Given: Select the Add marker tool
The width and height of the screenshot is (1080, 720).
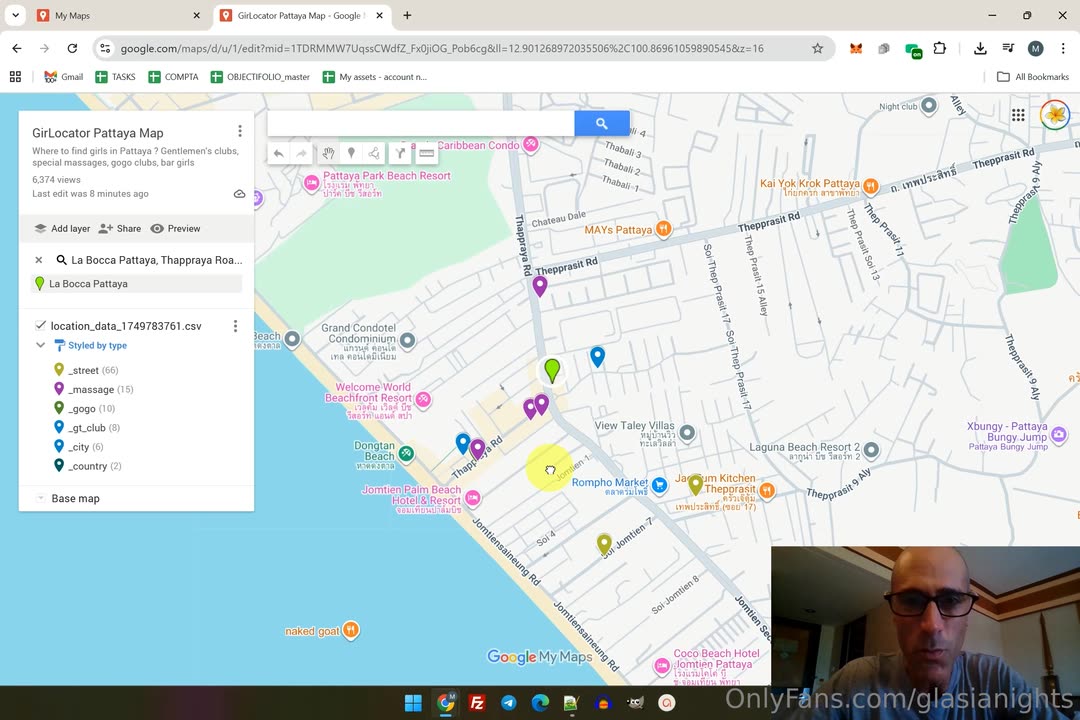Looking at the screenshot, I should 351,153.
